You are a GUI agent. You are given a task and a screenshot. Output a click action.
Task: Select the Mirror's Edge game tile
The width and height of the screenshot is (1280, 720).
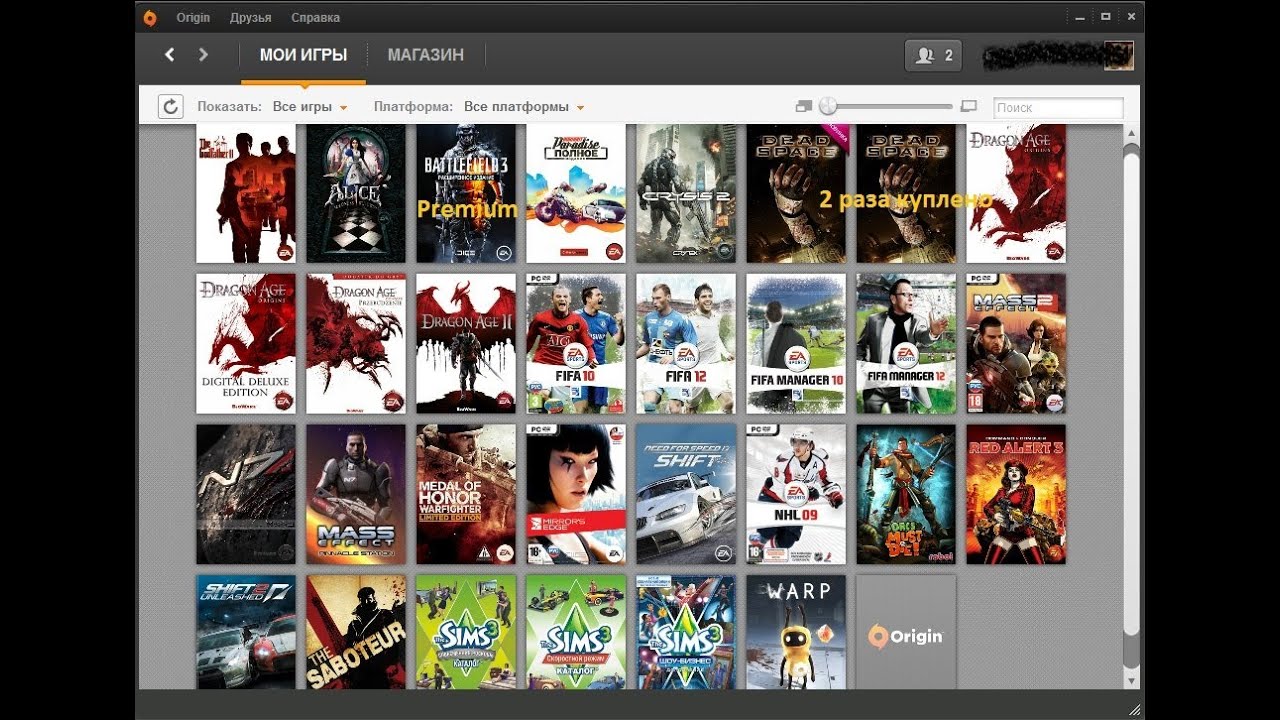click(576, 494)
